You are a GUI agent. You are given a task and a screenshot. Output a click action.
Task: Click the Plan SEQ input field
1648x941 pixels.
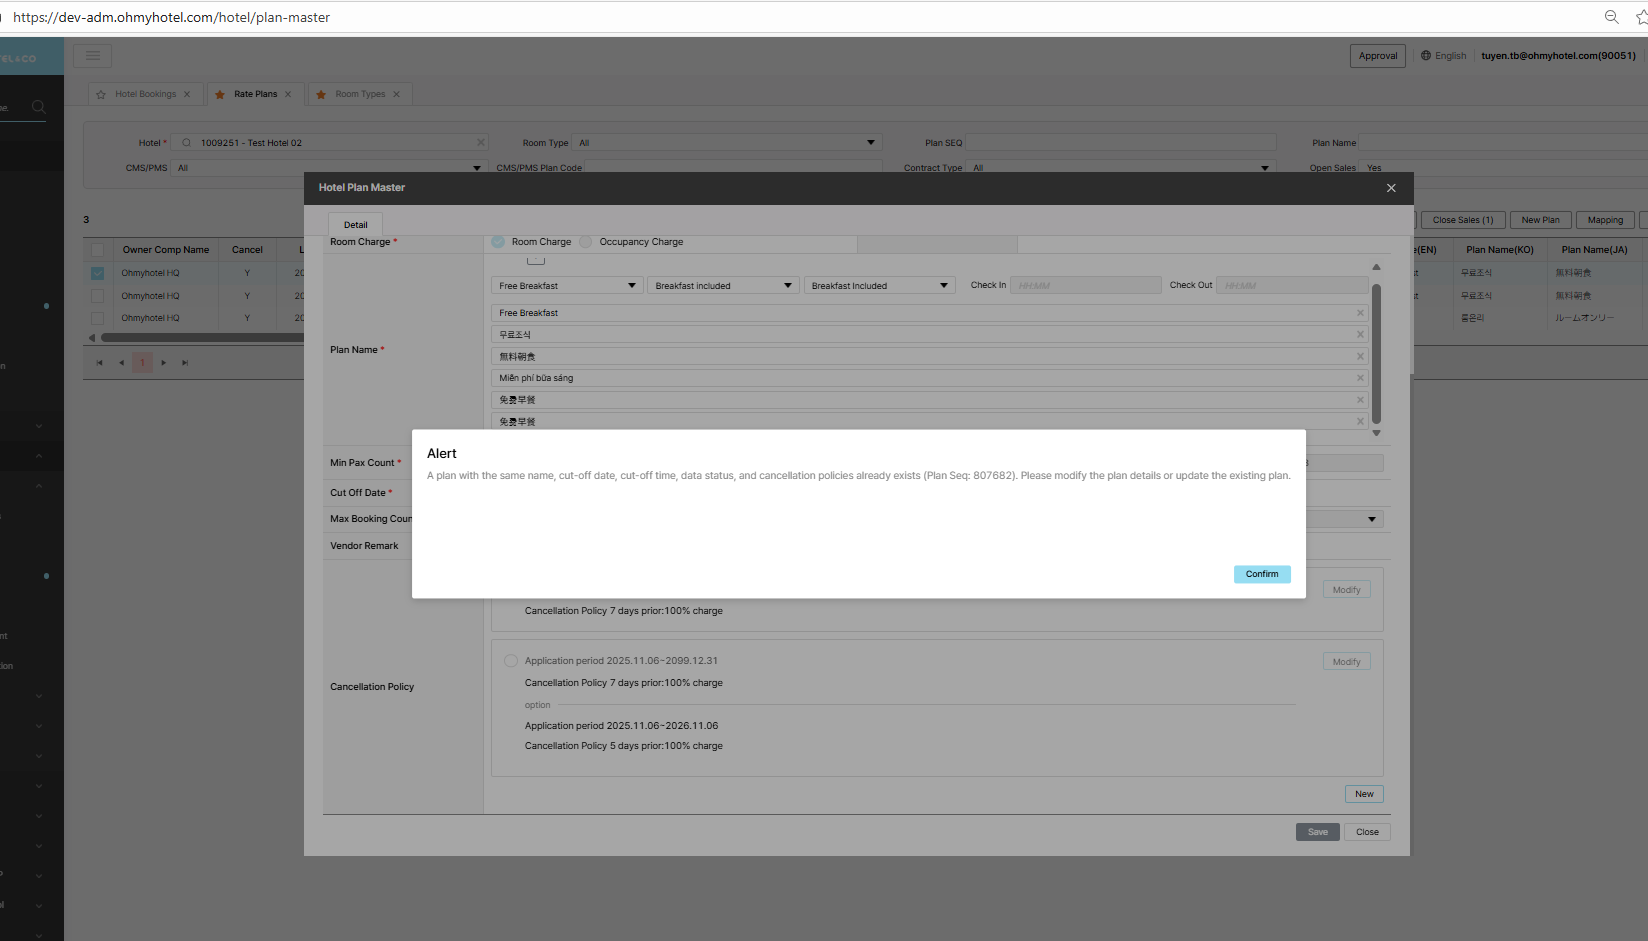(x=1120, y=143)
